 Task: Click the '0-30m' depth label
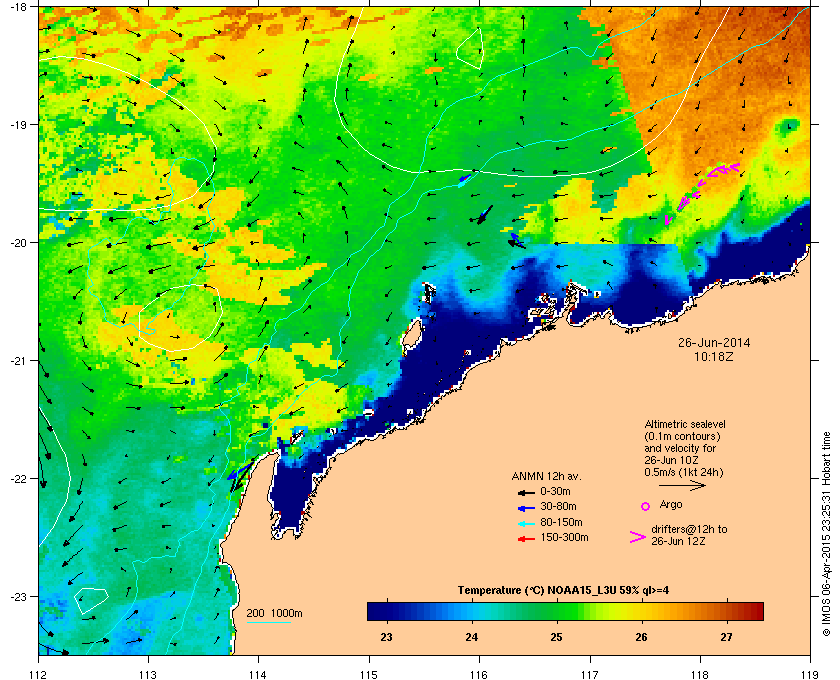coord(555,491)
